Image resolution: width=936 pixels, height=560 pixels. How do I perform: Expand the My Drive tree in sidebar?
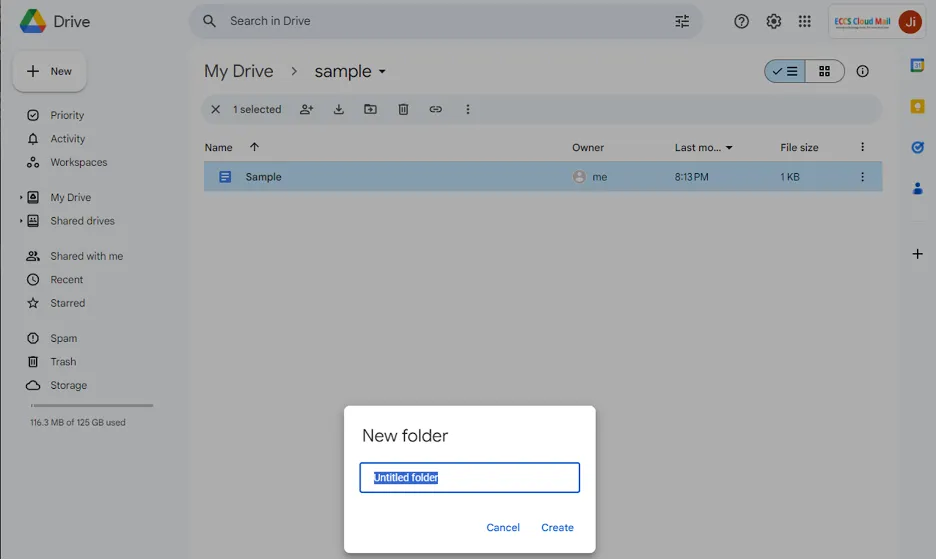click(x=21, y=198)
